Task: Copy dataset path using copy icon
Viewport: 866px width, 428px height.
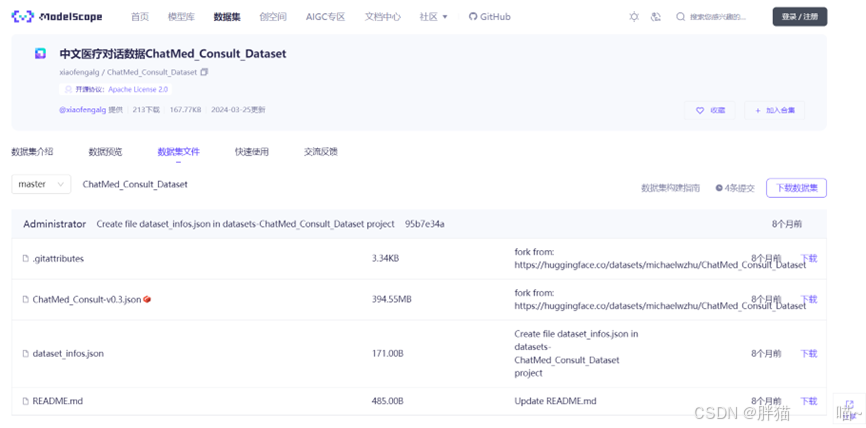Action: [204, 72]
